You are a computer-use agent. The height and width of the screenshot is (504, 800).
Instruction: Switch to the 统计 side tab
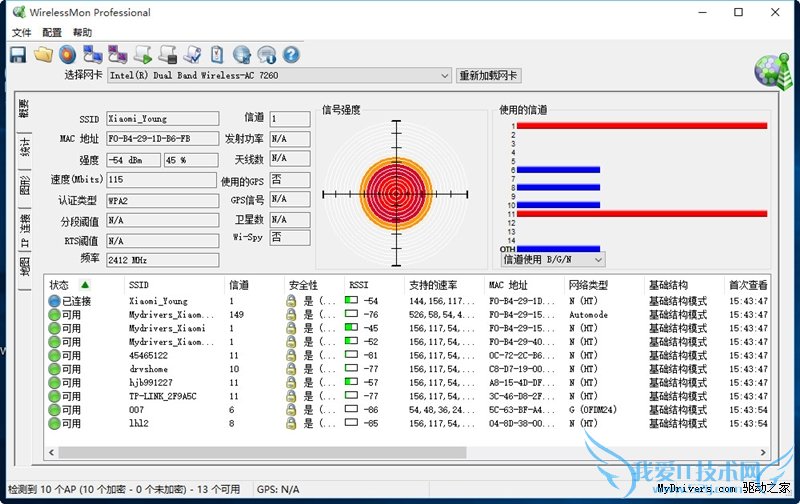click(x=24, y=148)
